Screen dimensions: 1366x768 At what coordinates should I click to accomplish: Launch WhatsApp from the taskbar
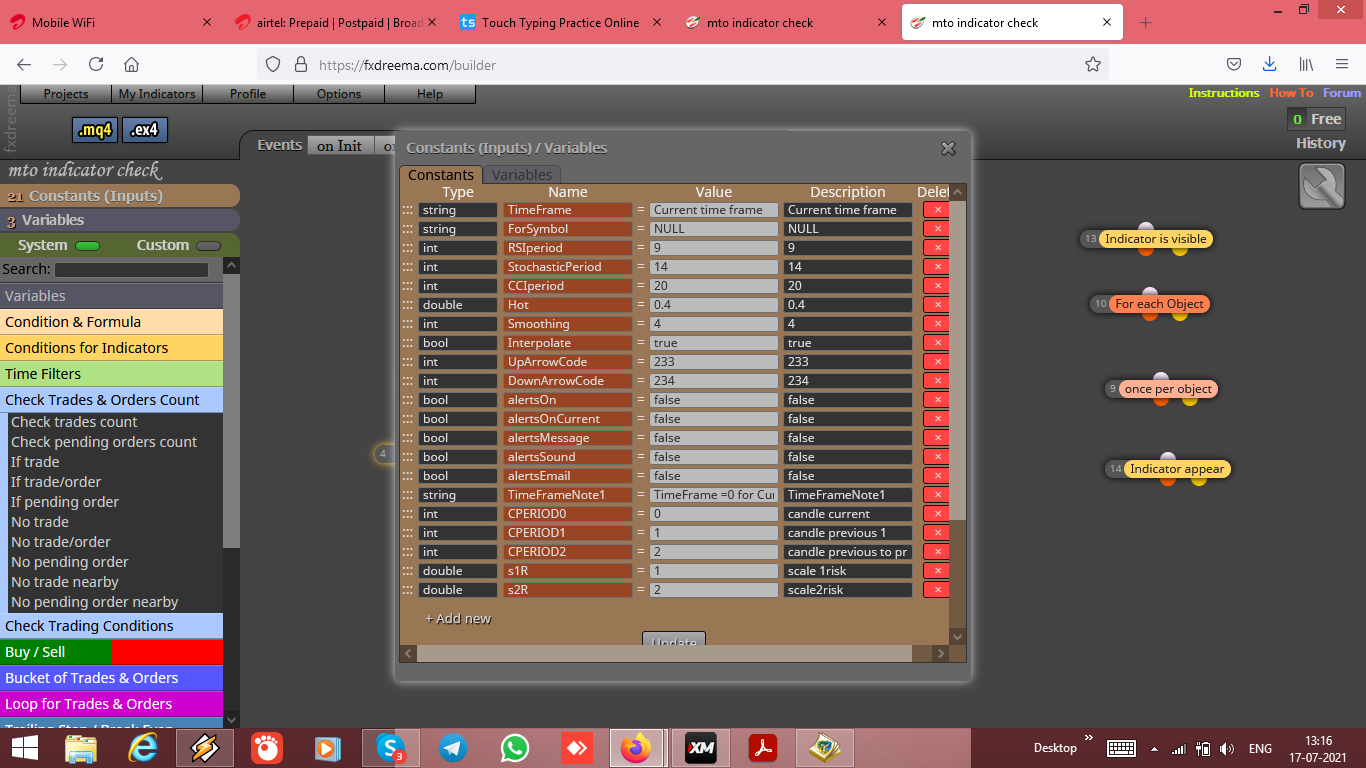[x=515, y=748]
